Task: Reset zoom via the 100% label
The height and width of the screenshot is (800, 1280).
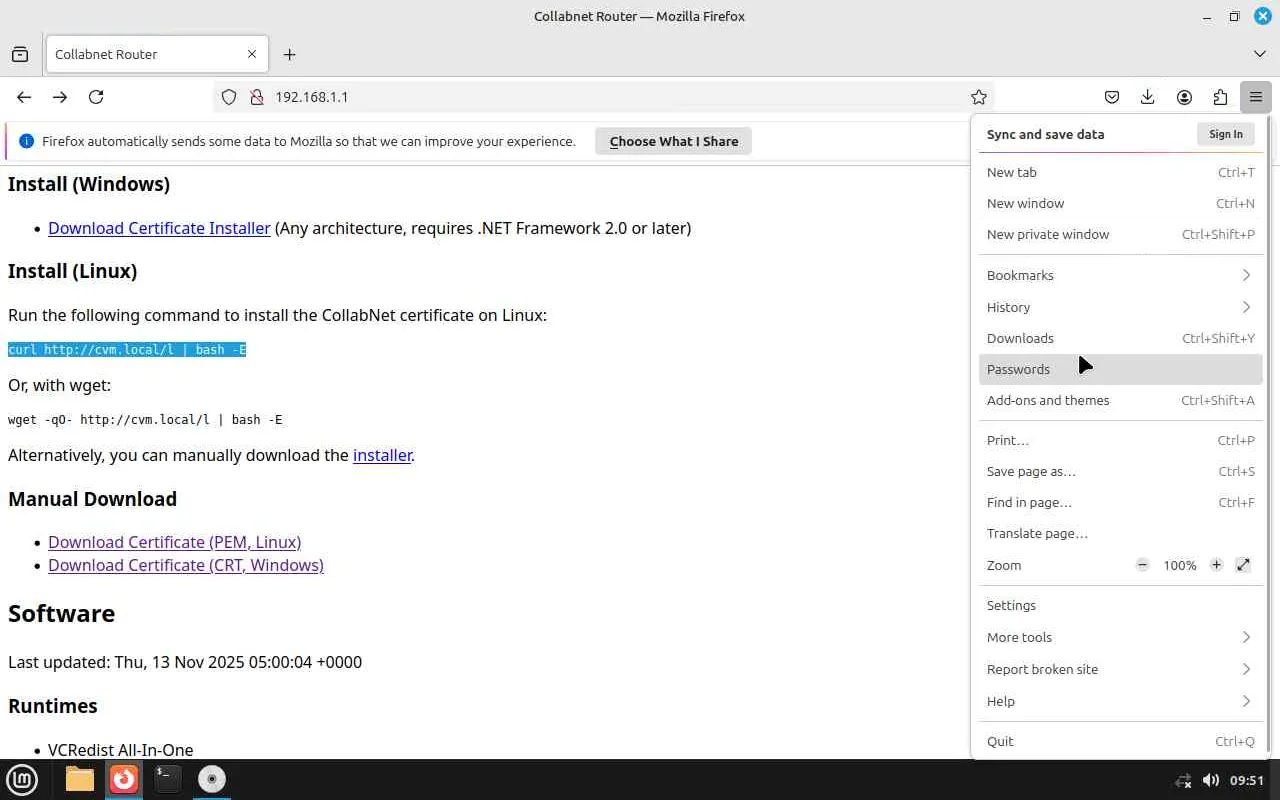Action: pos(1179,565)
